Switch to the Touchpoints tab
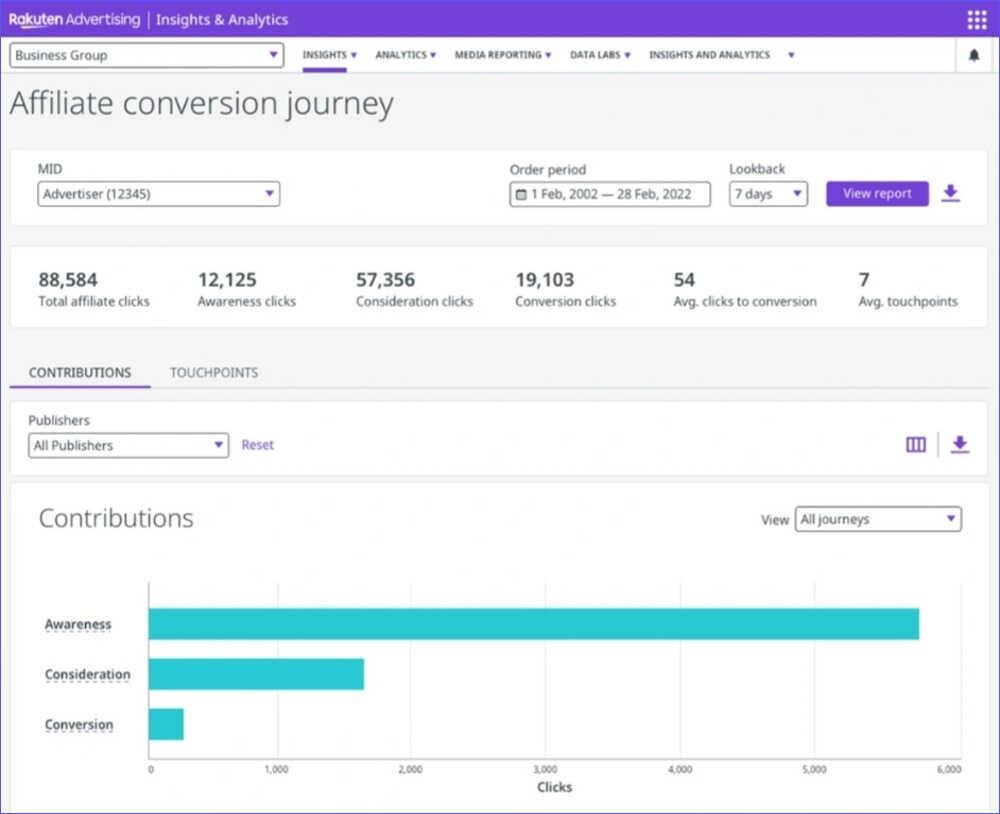This screenshot has height=814, width=1000. tap(213, 372)
